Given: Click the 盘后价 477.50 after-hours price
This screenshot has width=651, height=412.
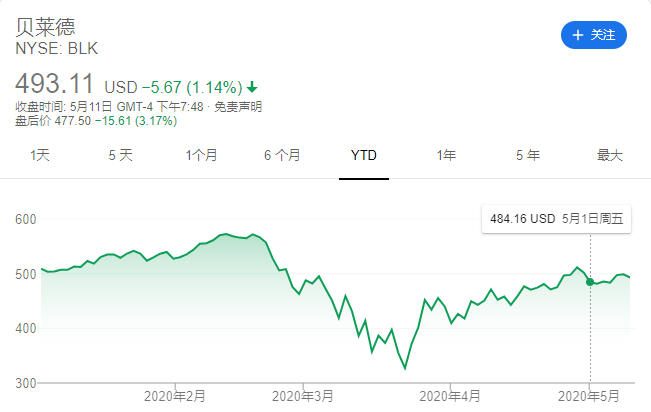Looking at the screenshot, I should (96, 121).
